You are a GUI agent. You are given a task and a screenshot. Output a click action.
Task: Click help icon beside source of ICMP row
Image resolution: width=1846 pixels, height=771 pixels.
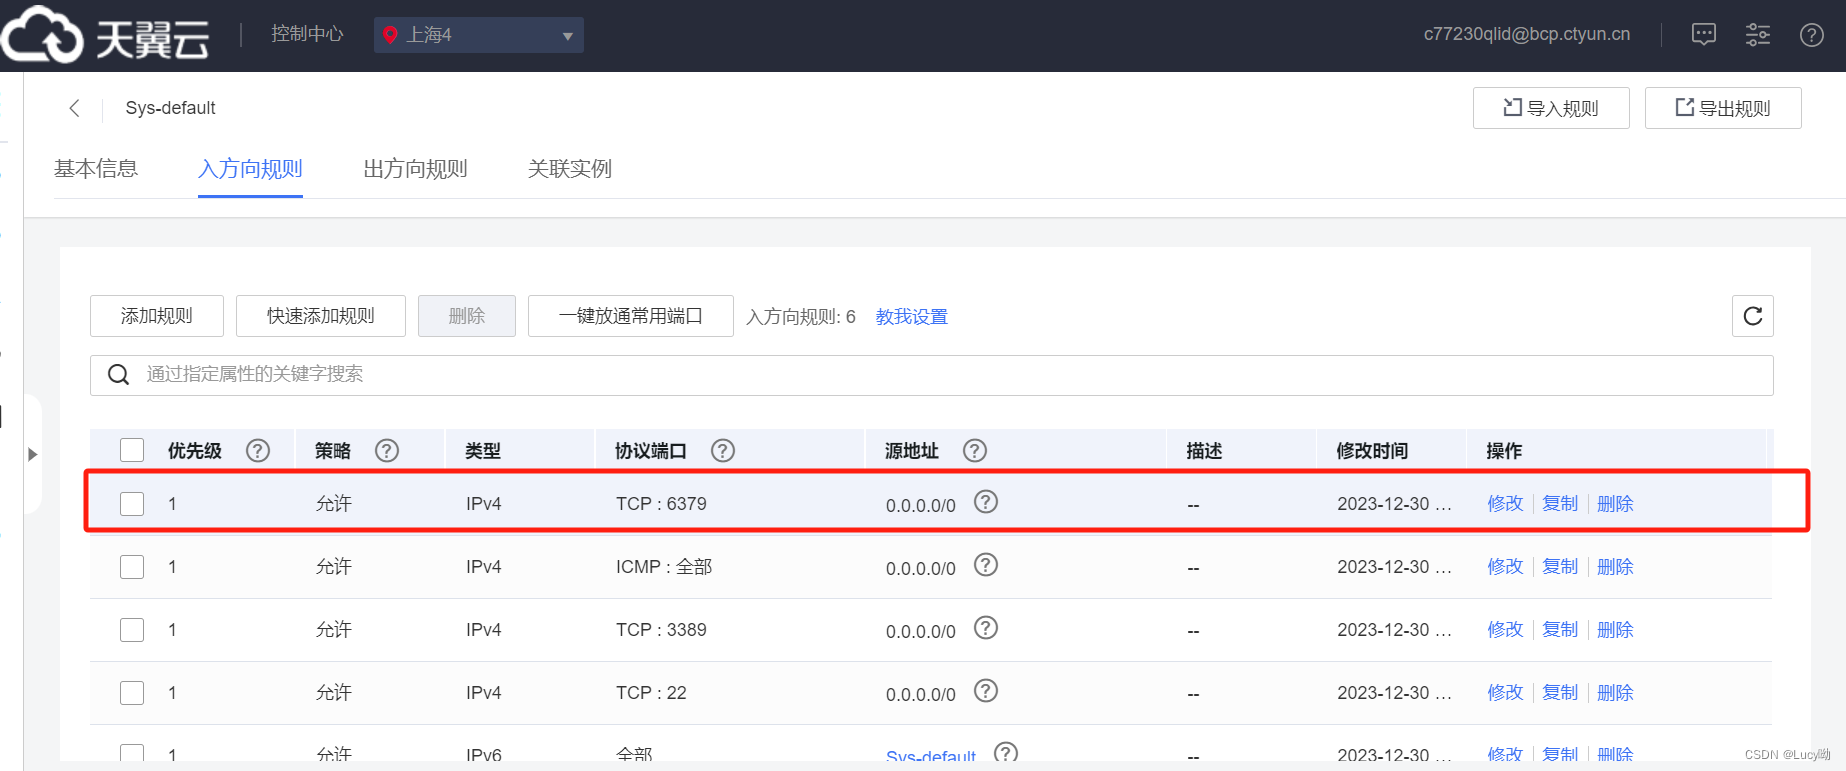(986, 565)
